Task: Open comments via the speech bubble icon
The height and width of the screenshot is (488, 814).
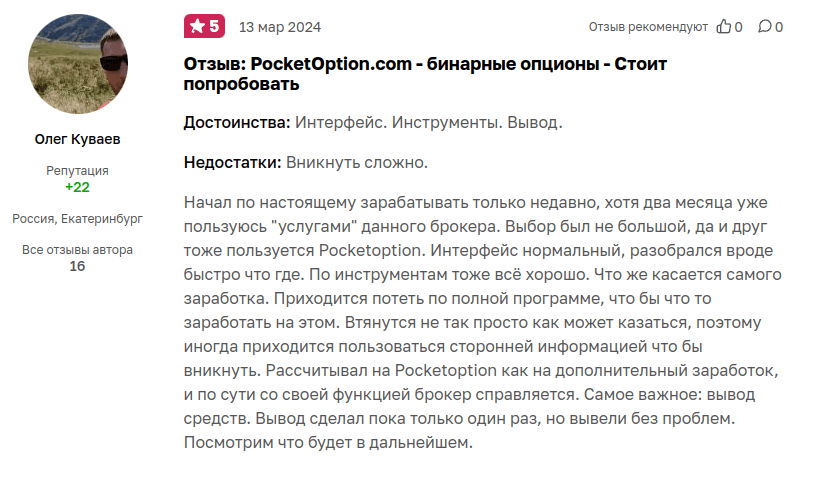Action: point(764,27)
